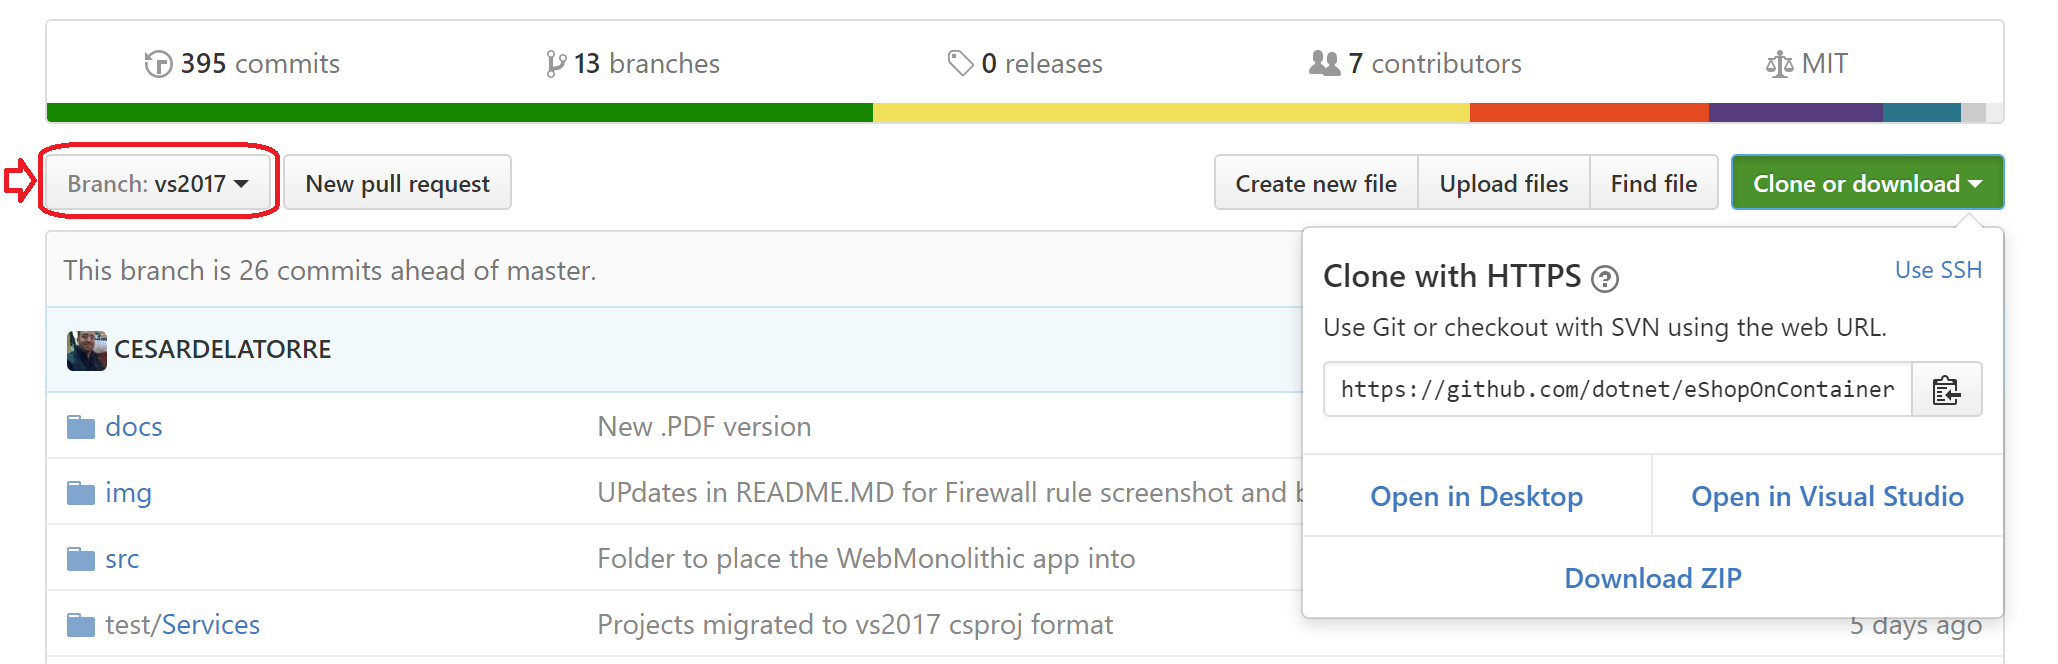This screenshot has height=664, width=2058.
Task: Click CESARDELATORRE avatar thumbnail
Action: click(x=87, y=350)
